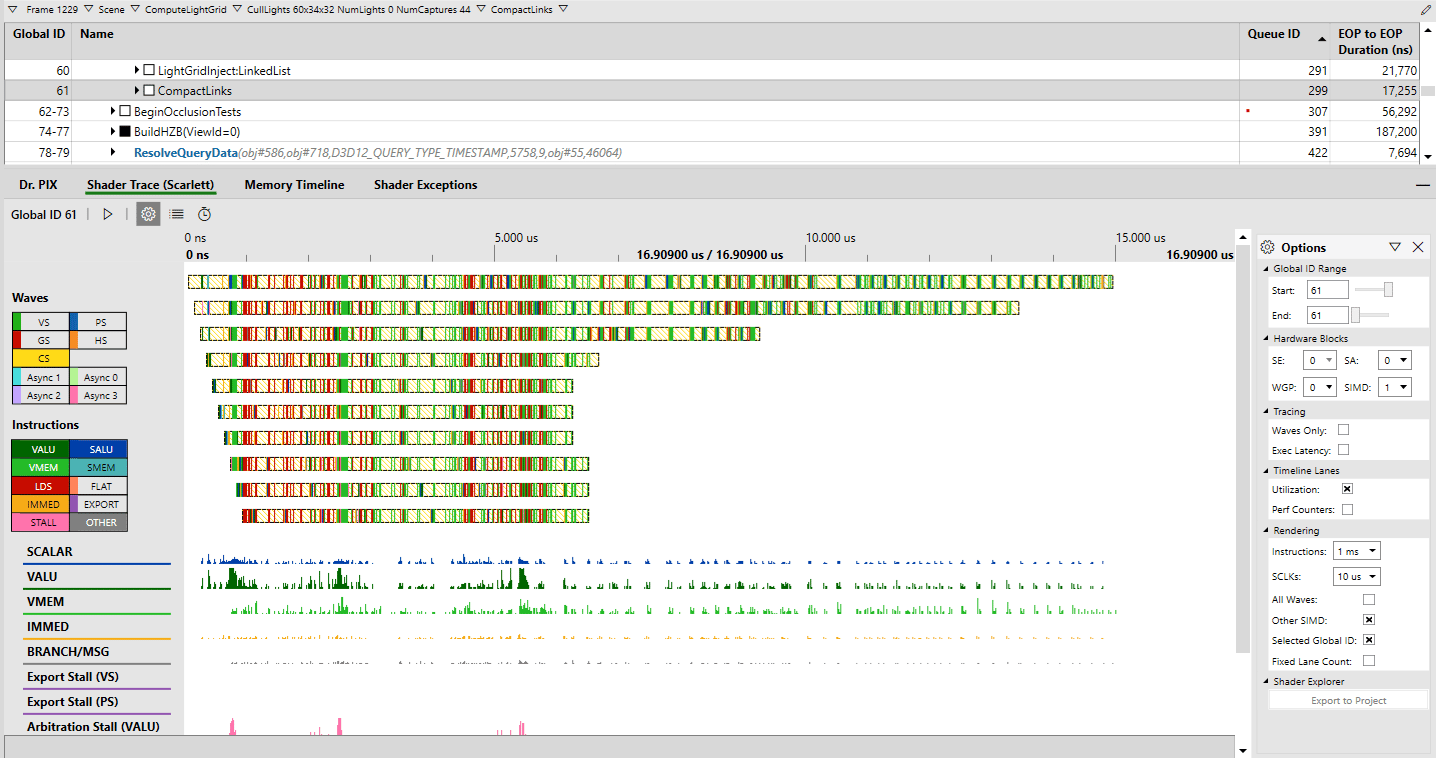This screenshot has height=758, width=1436.
Task: Open the WGP dropdown
Action: (1319, 387)
